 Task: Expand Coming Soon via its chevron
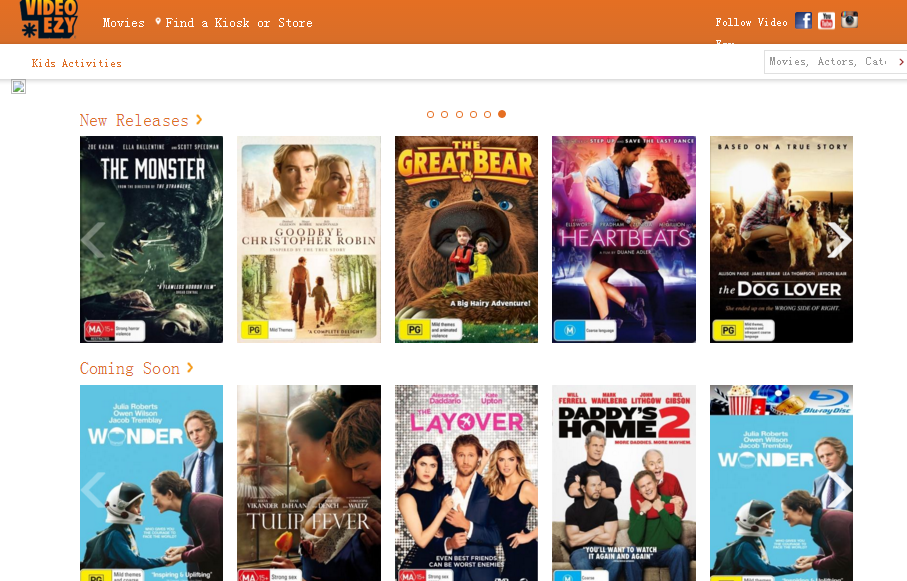[190, 367]
